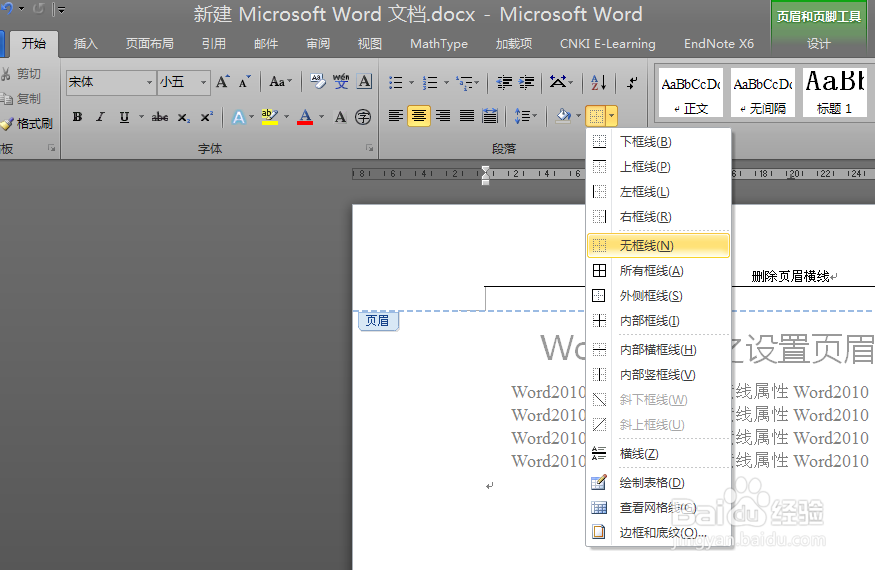Choose 横线(Z) from borders menu
The width and height of the screenshot is (875, 570).
[x=658, y=454]
